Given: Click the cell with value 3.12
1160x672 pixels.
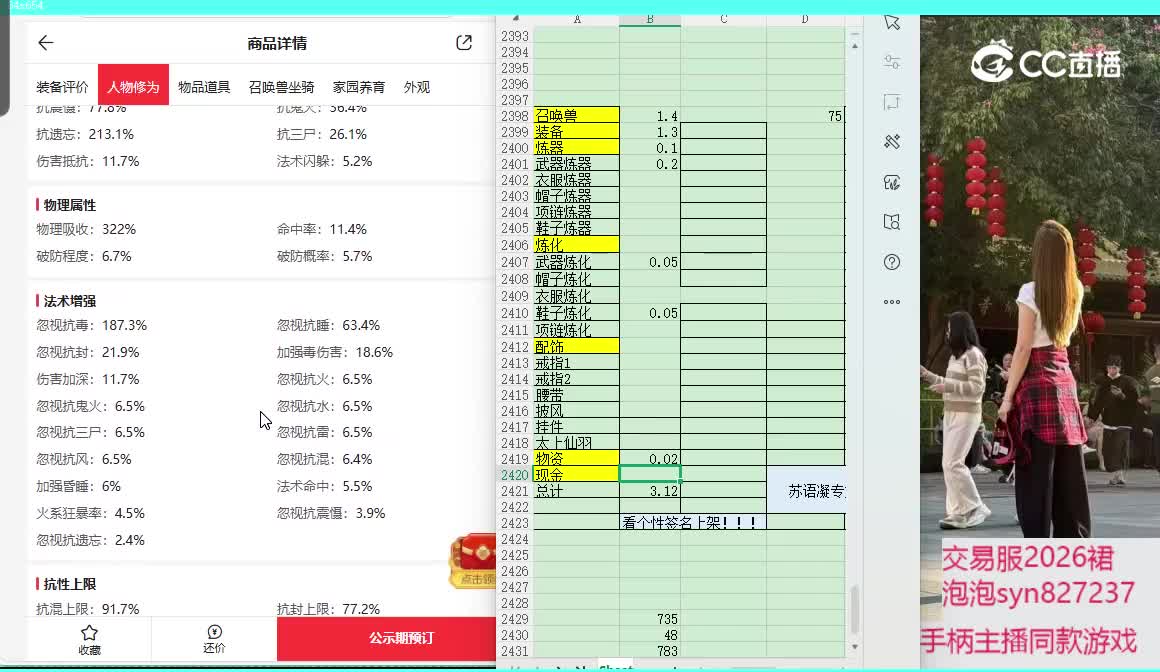Looking at the screenshot, I should 650,491.
